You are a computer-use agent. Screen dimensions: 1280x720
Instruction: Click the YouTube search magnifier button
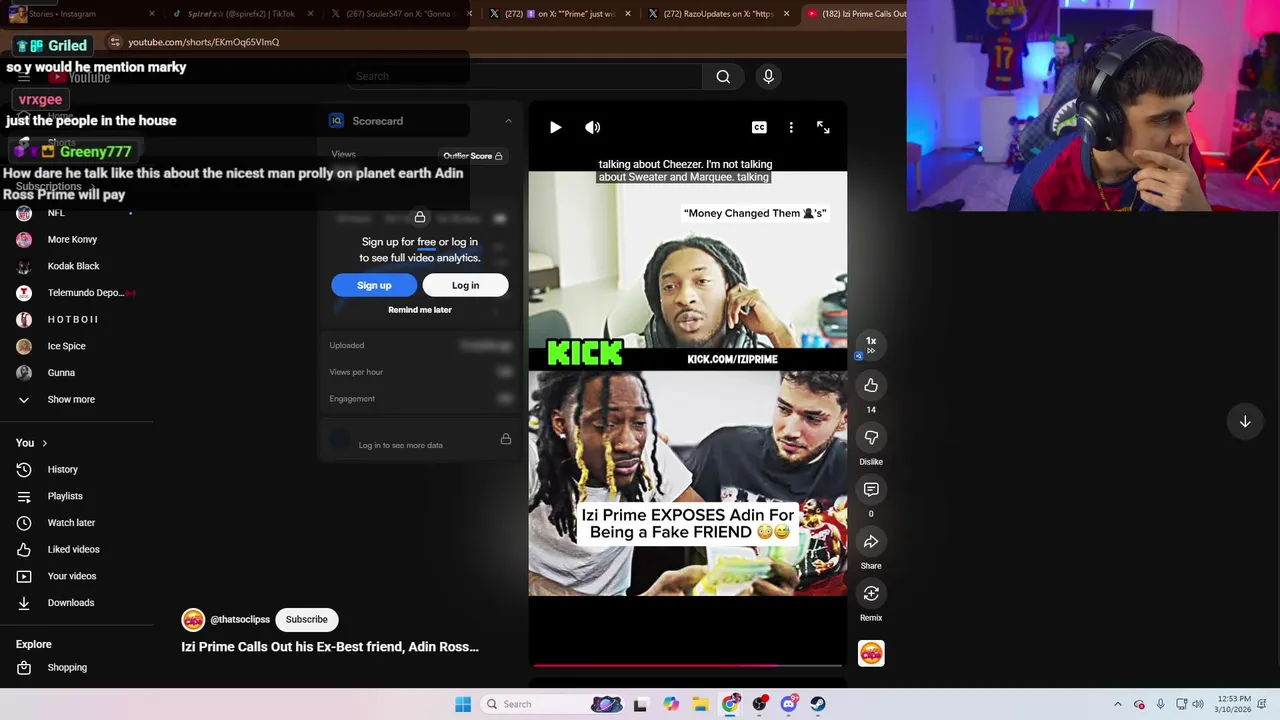(723, 76)
